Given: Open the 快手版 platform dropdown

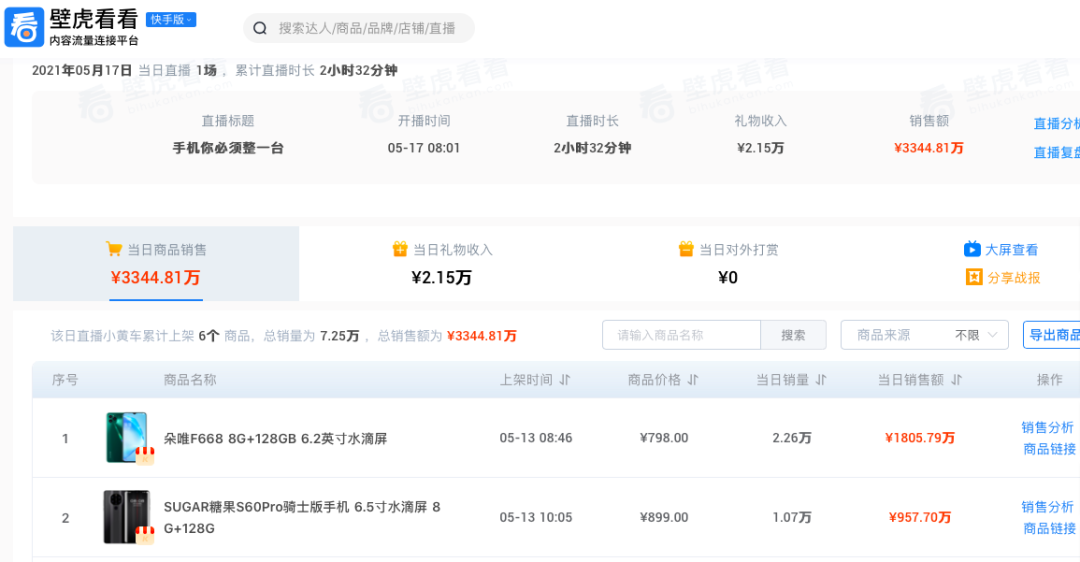Looking at the screenshot, I should pos(171,20).
